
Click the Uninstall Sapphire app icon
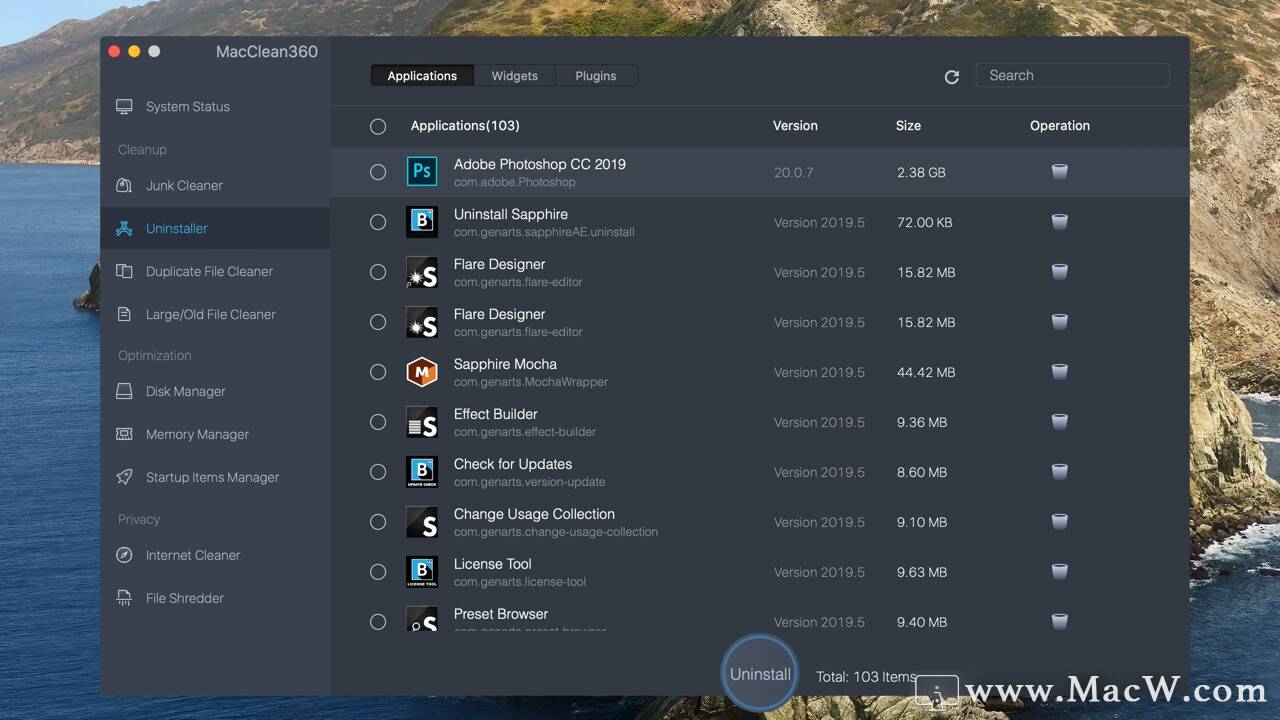(422, 222)
